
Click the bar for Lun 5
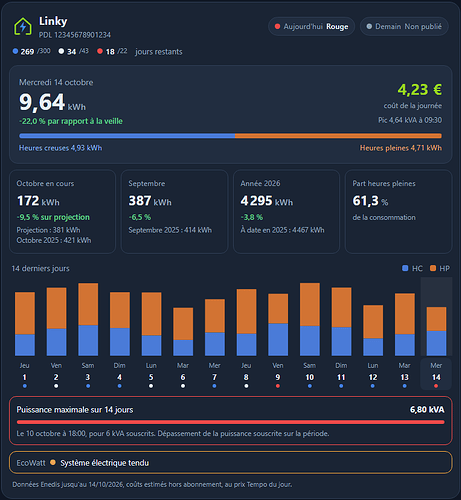pos(151,324)
